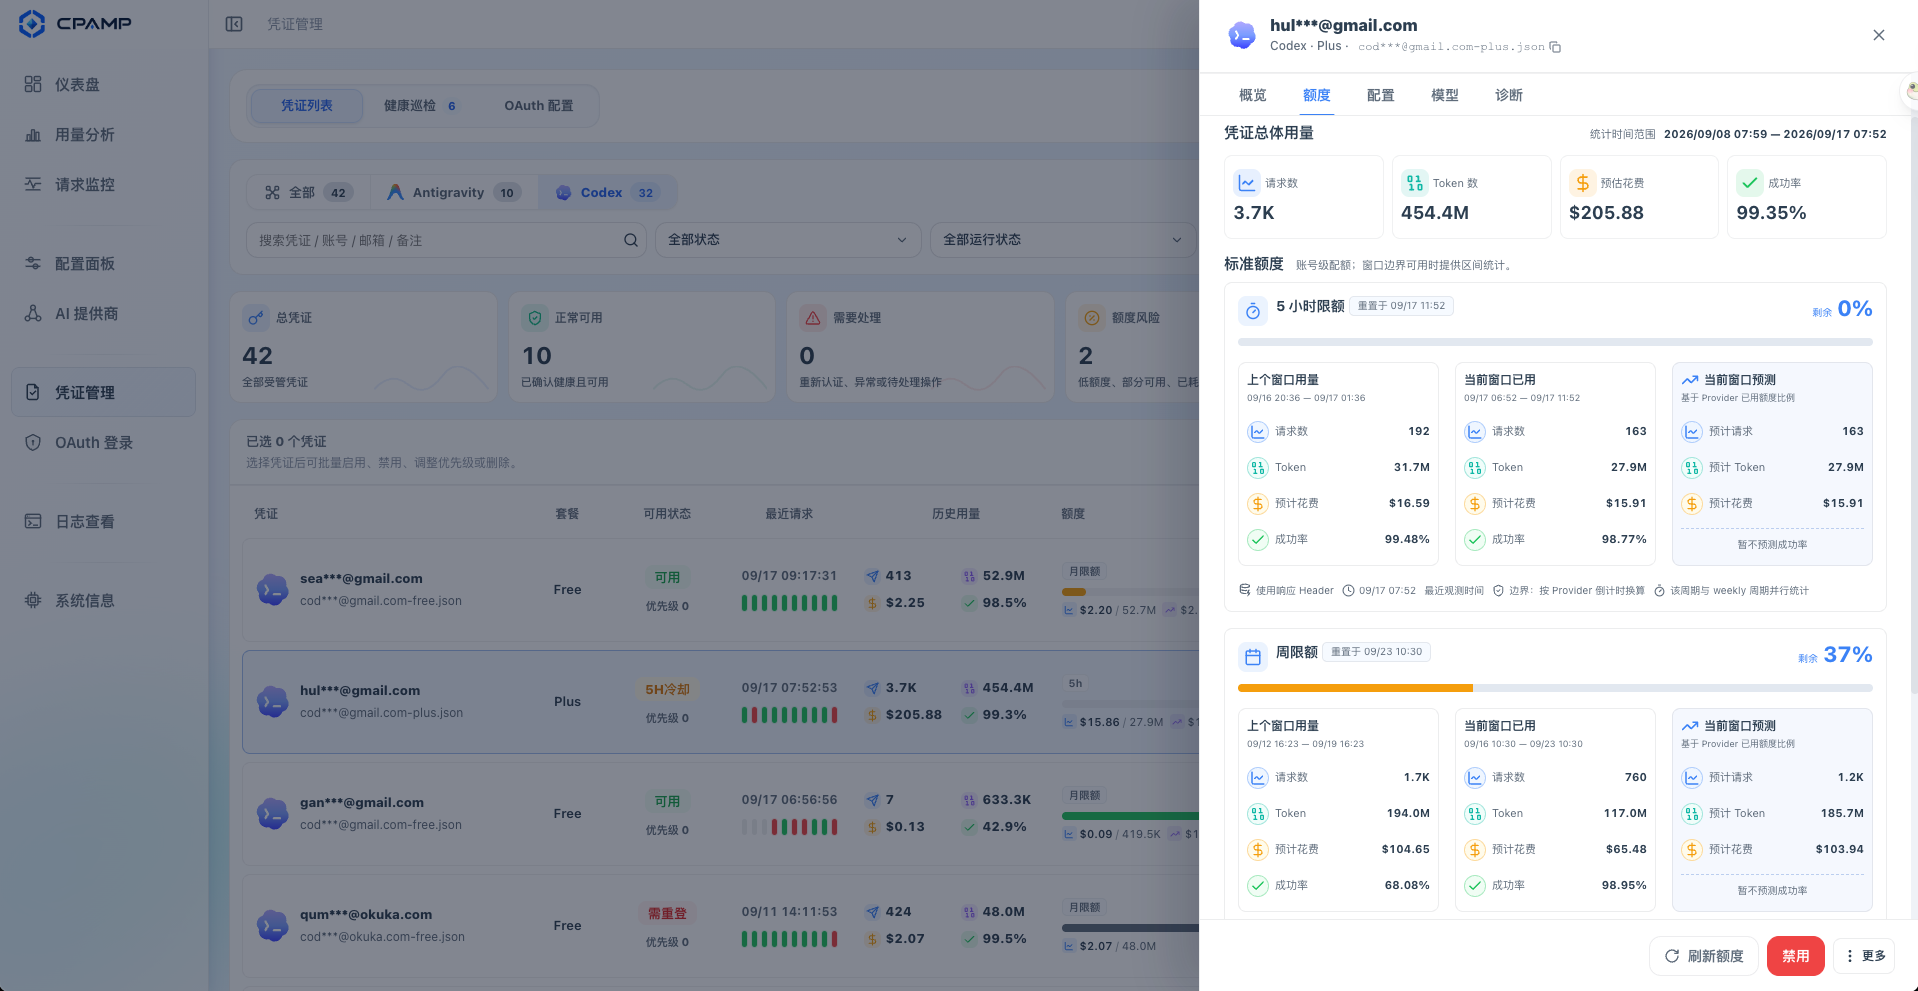Click the 5 小时限额 progress bar
The image size is (1918, 991).
1555,342
